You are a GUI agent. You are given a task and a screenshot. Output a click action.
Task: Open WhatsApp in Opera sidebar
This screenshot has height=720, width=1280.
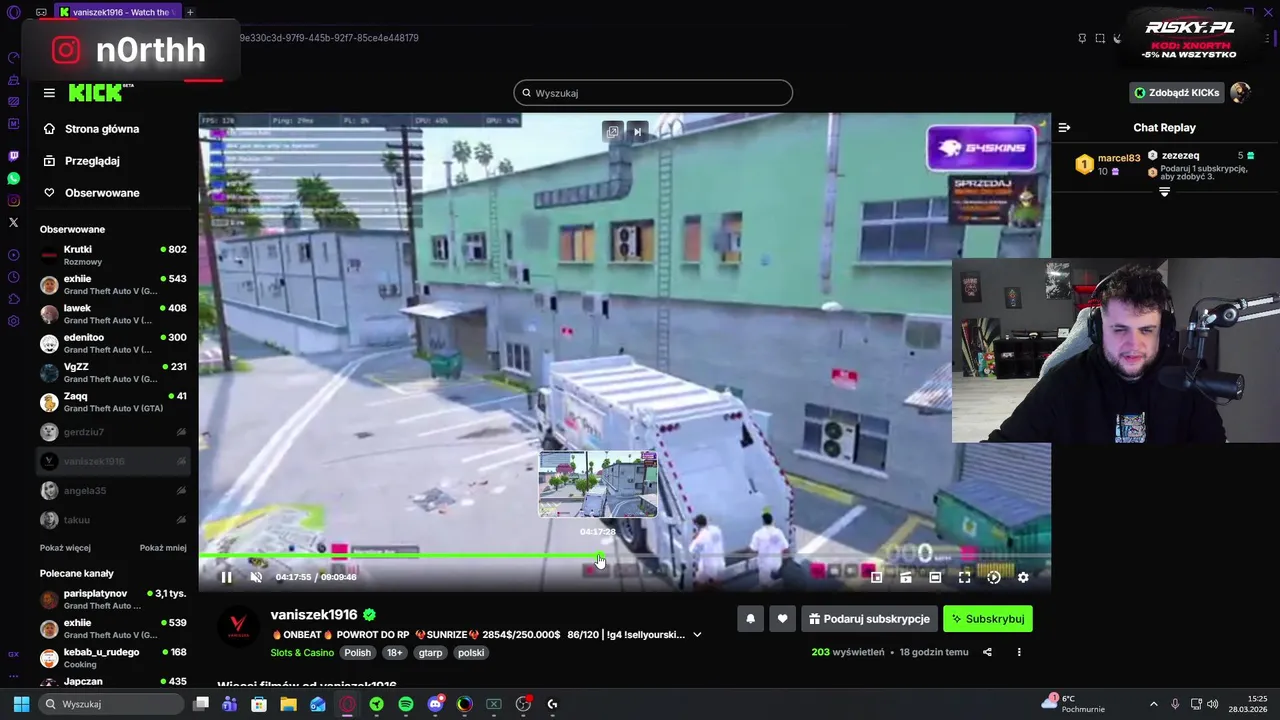click(x=13, y=178)
